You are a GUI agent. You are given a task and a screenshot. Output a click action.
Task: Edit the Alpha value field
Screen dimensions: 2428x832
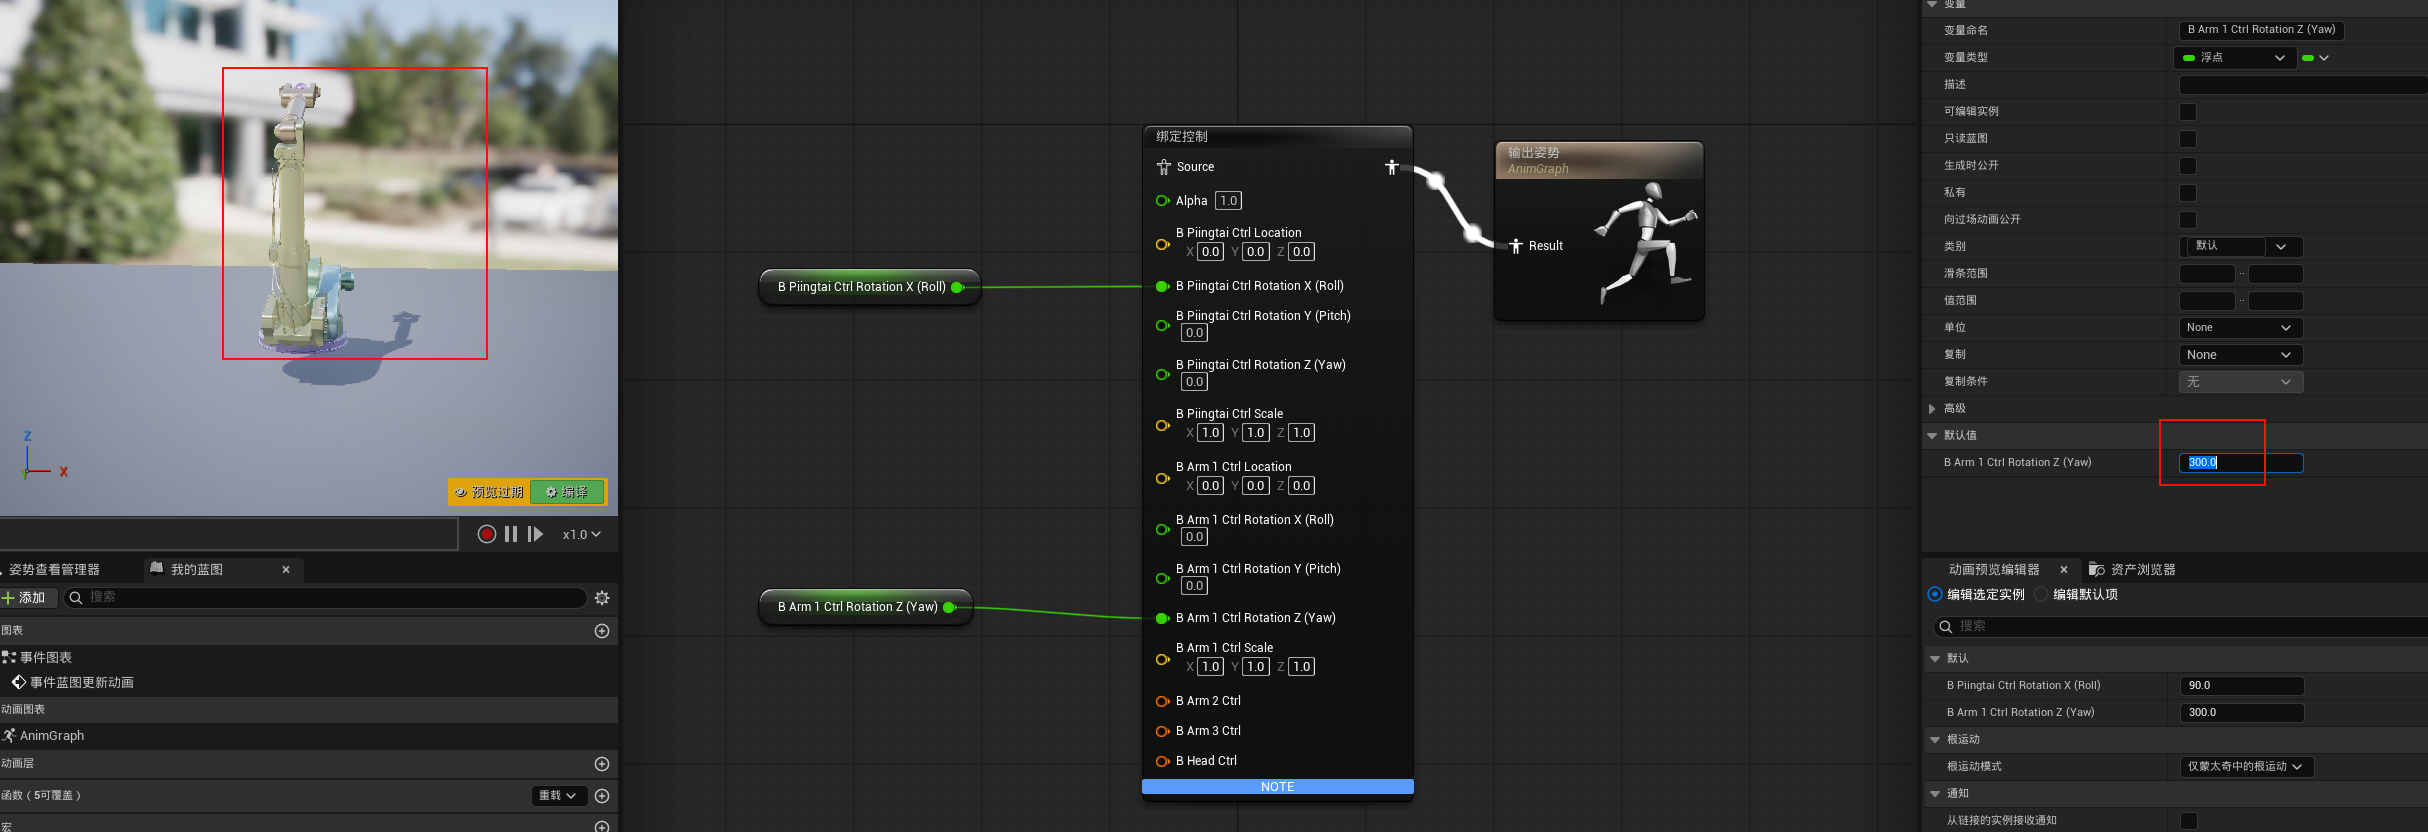click(1228, 200)
